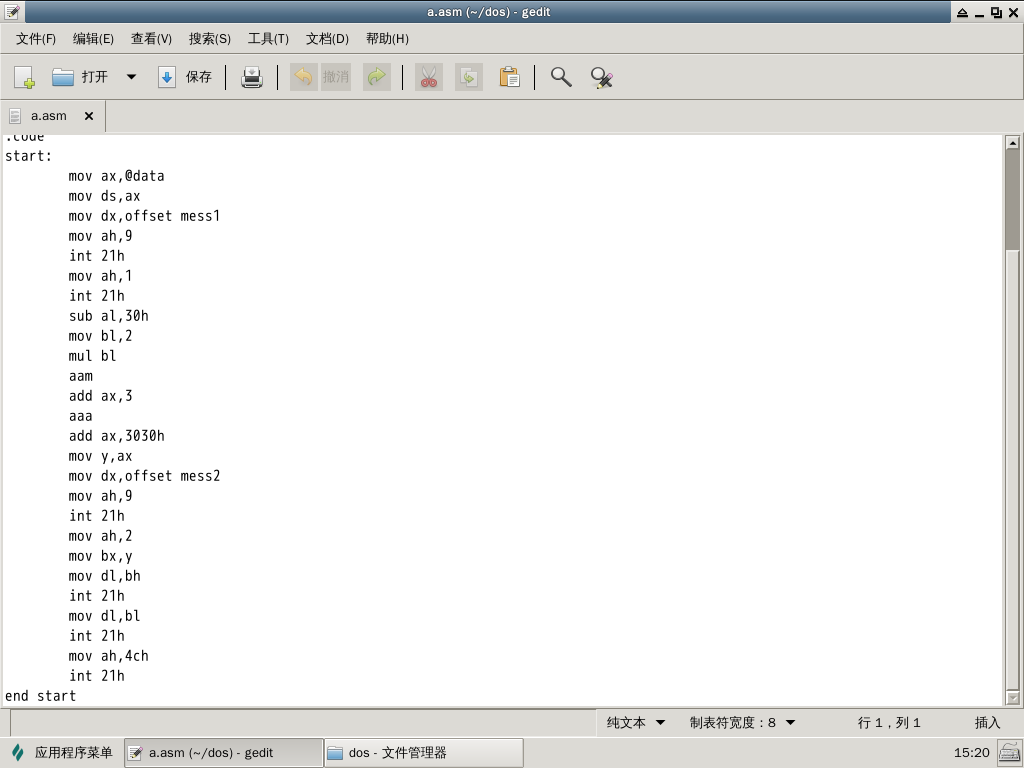Open the 文件(F) menu

pos(36,38)
